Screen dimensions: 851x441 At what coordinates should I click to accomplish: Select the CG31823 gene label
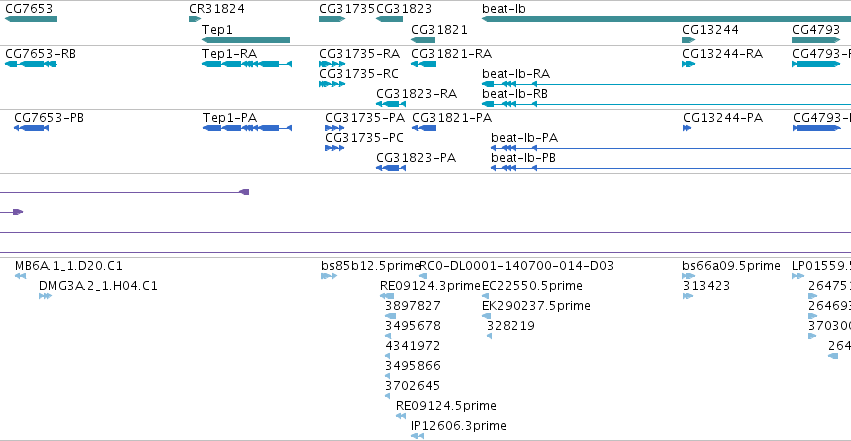(404, 9)
